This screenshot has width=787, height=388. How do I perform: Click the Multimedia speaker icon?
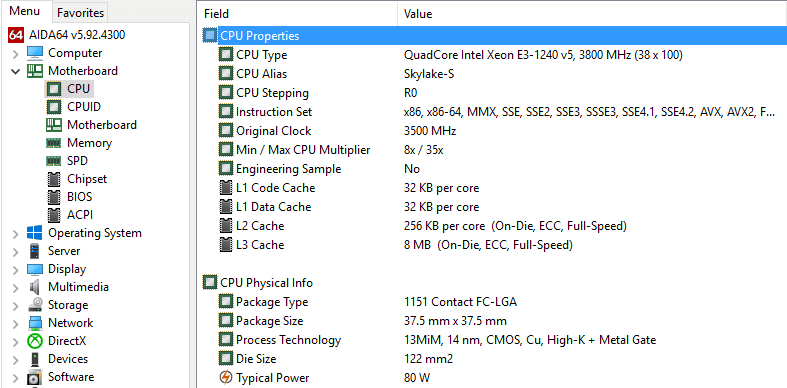35,287
